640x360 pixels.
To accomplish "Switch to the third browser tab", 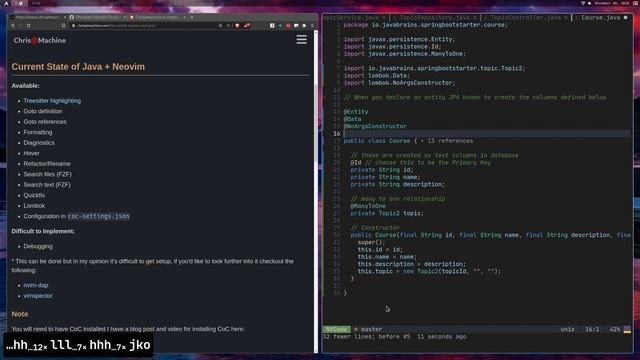I will coord(157,18).
